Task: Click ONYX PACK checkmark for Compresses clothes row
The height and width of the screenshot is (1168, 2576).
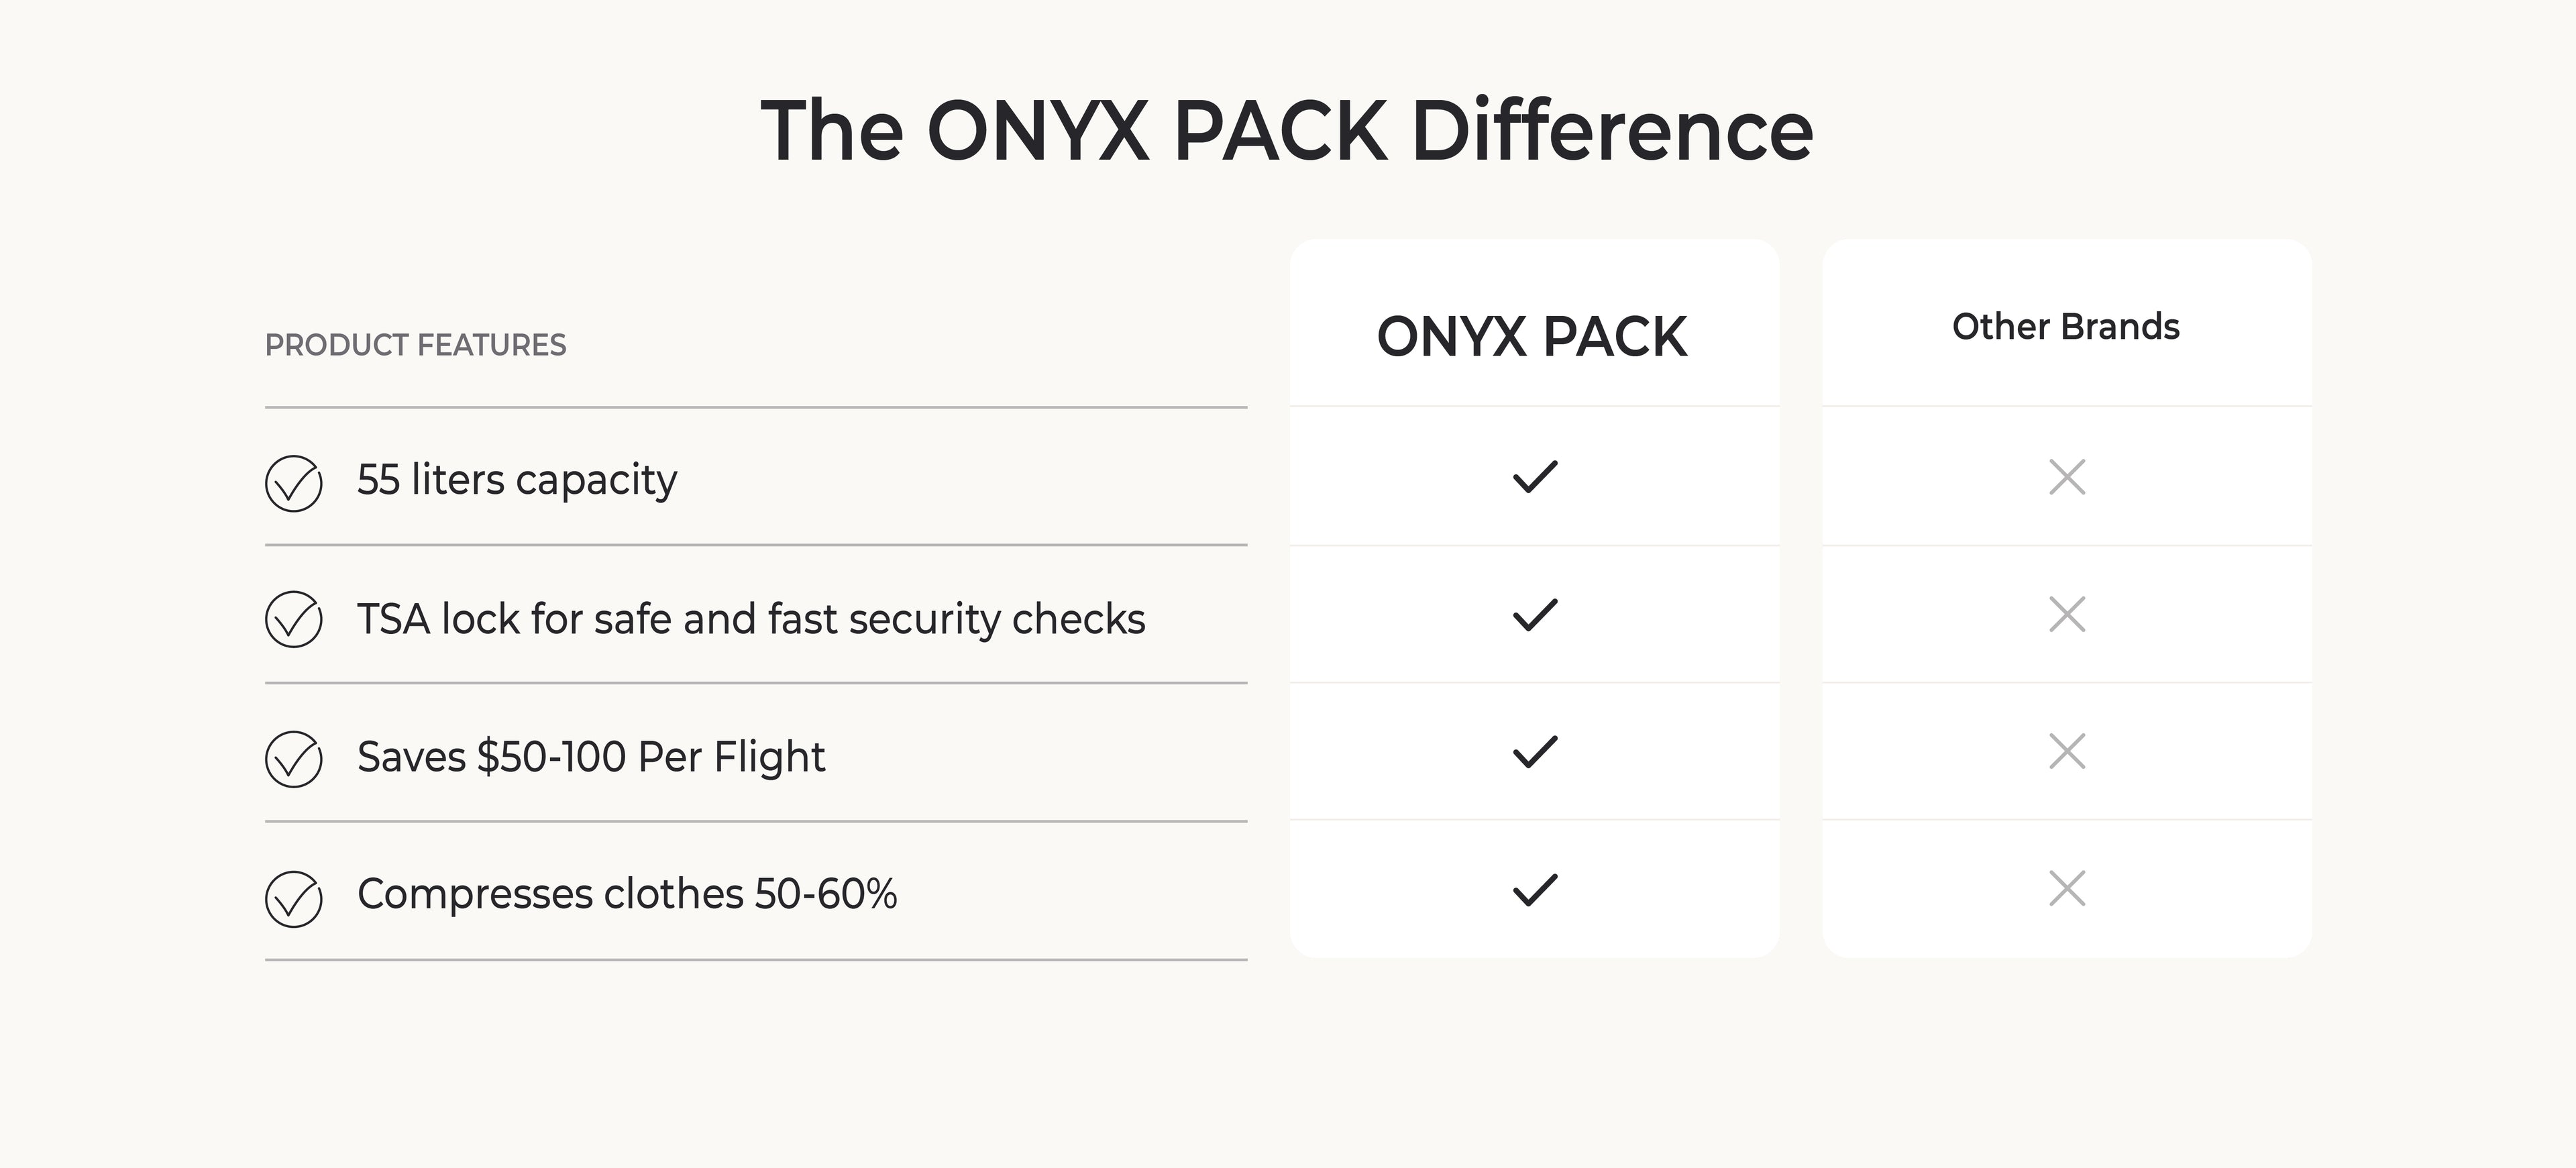Action: coord(1535,889)
